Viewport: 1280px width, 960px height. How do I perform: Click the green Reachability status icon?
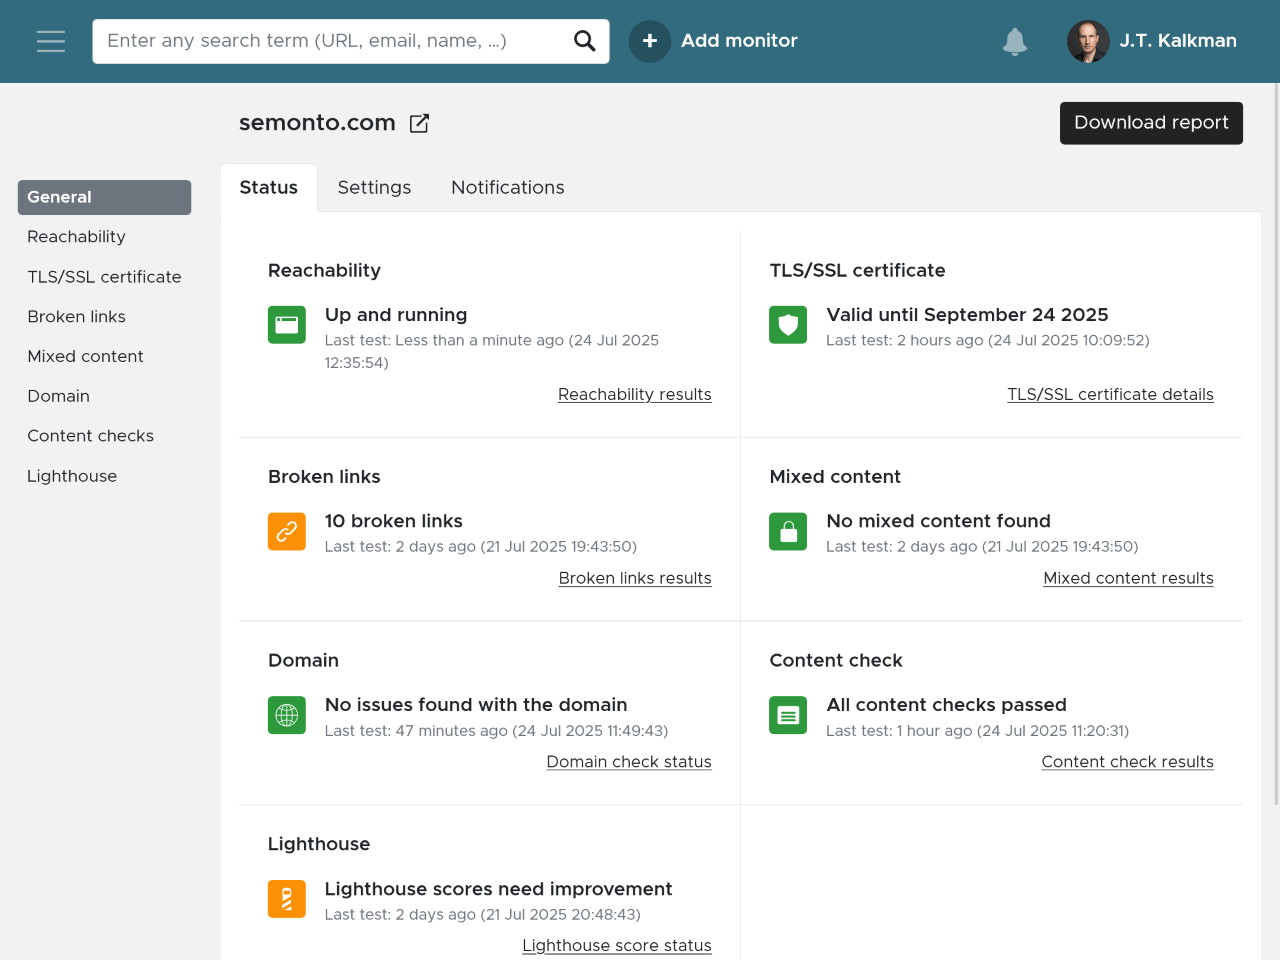pos(287,325)
